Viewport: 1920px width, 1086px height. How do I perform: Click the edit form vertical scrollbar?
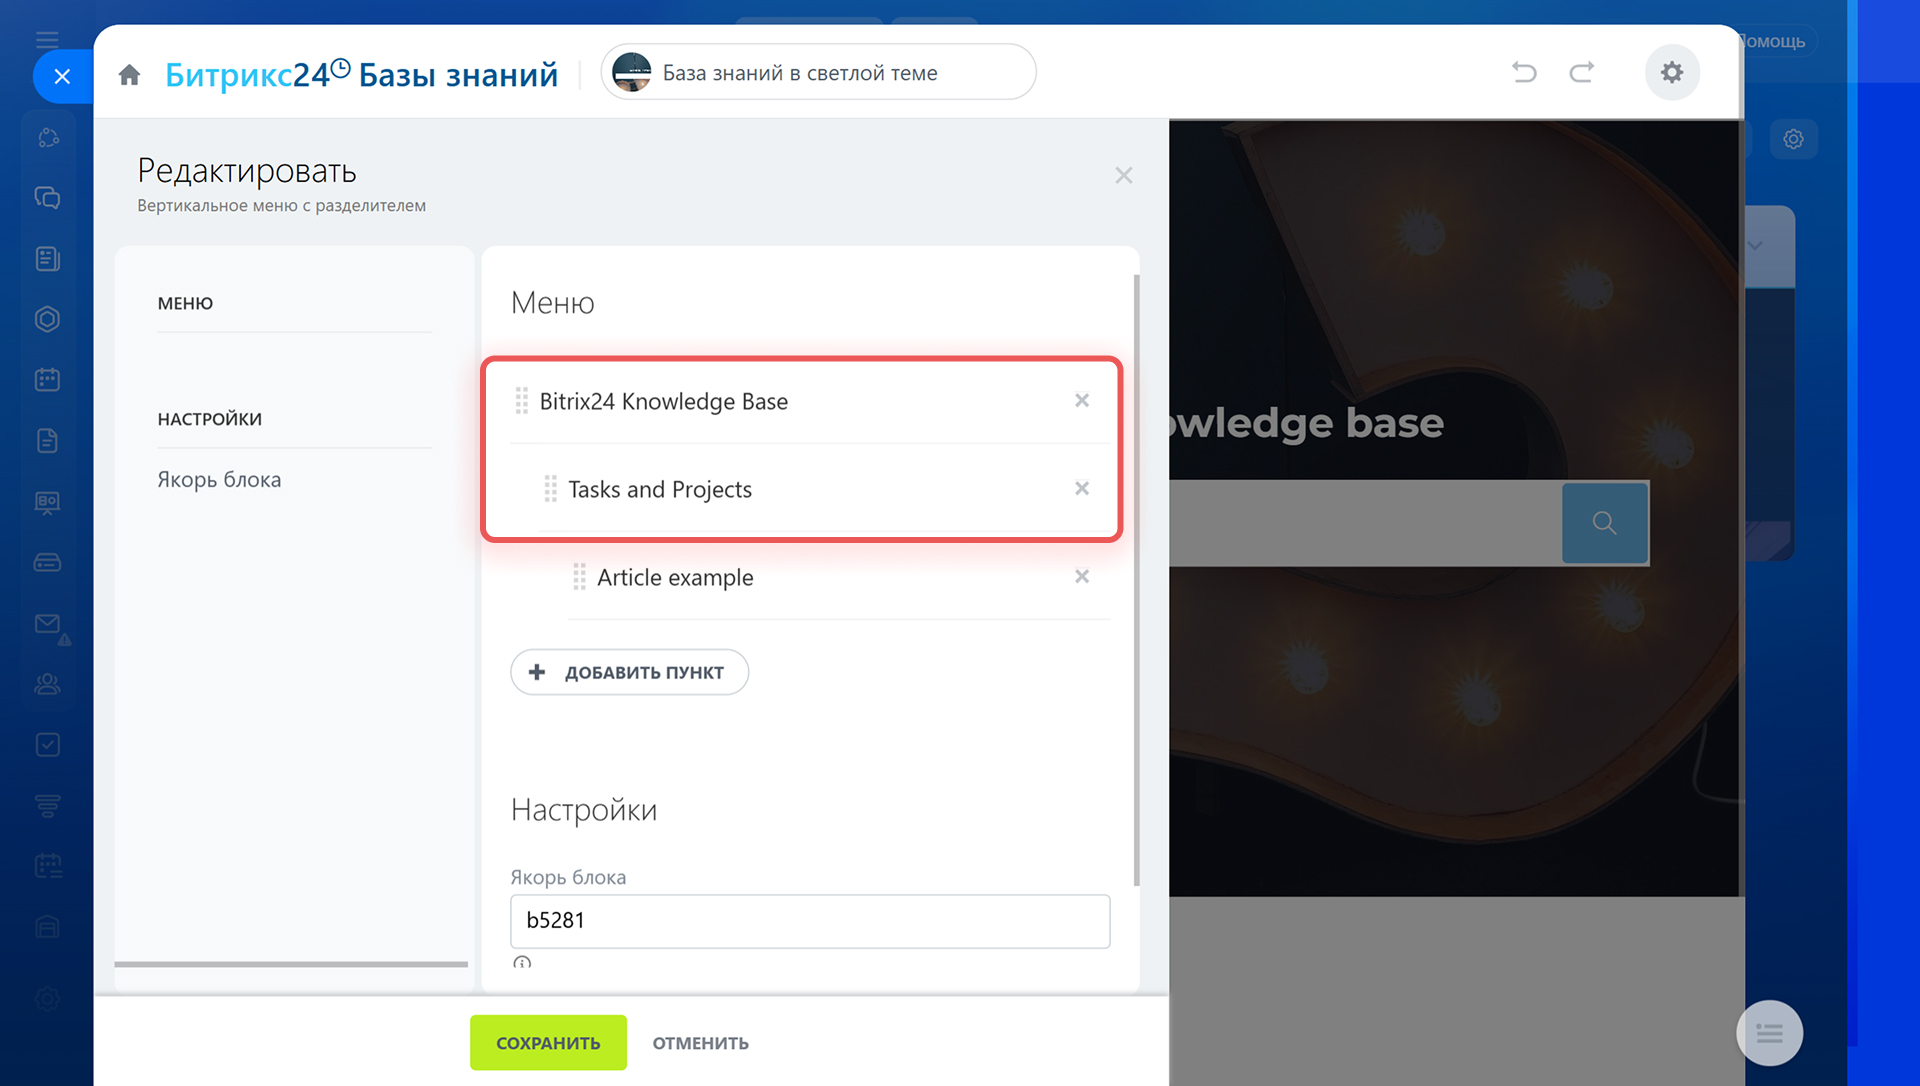coord(1137,580)
